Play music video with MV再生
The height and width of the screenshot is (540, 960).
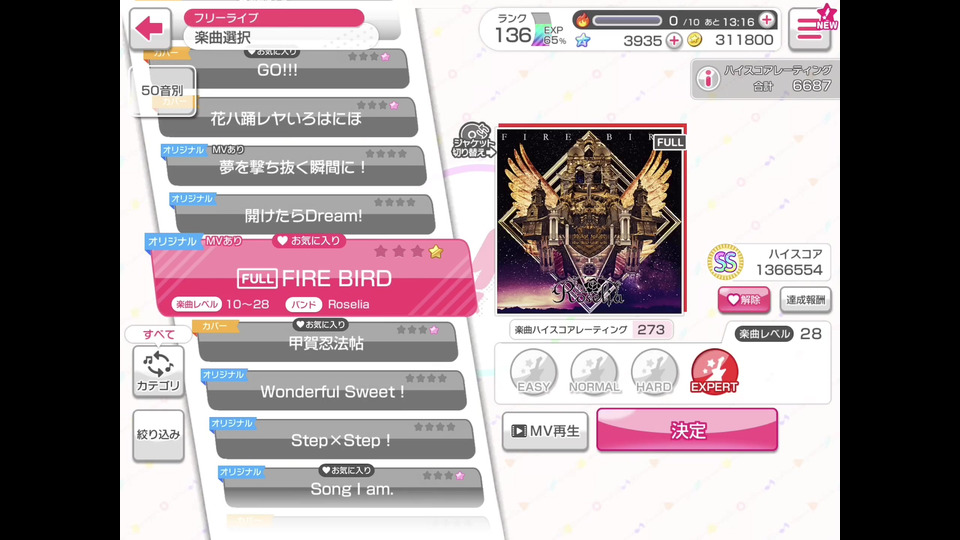point(545,431)
